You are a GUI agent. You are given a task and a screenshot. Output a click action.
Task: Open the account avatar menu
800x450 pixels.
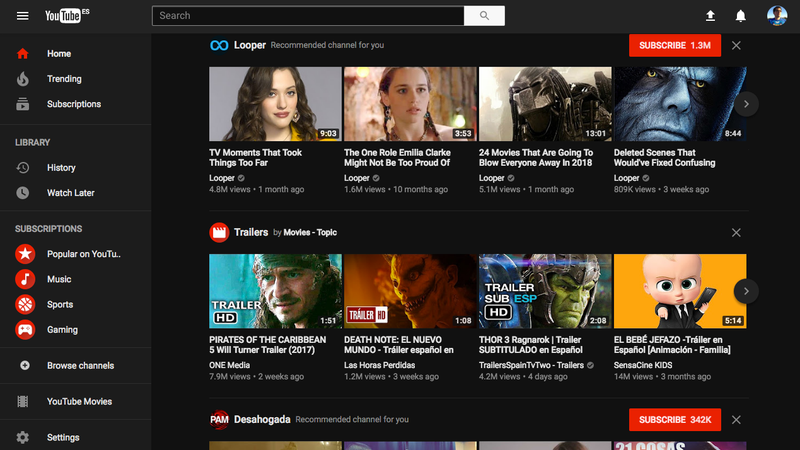pyautogui.click(x=777, y=16)
